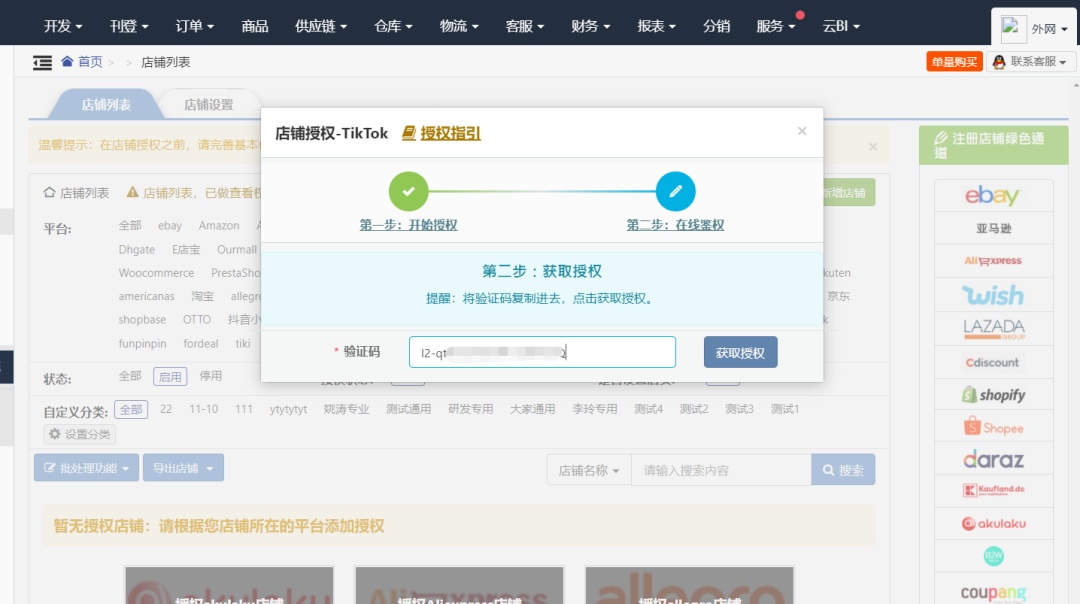Click the shopify logo in right sidebar
The image size is (1080, 604).
tap(992, 394)
